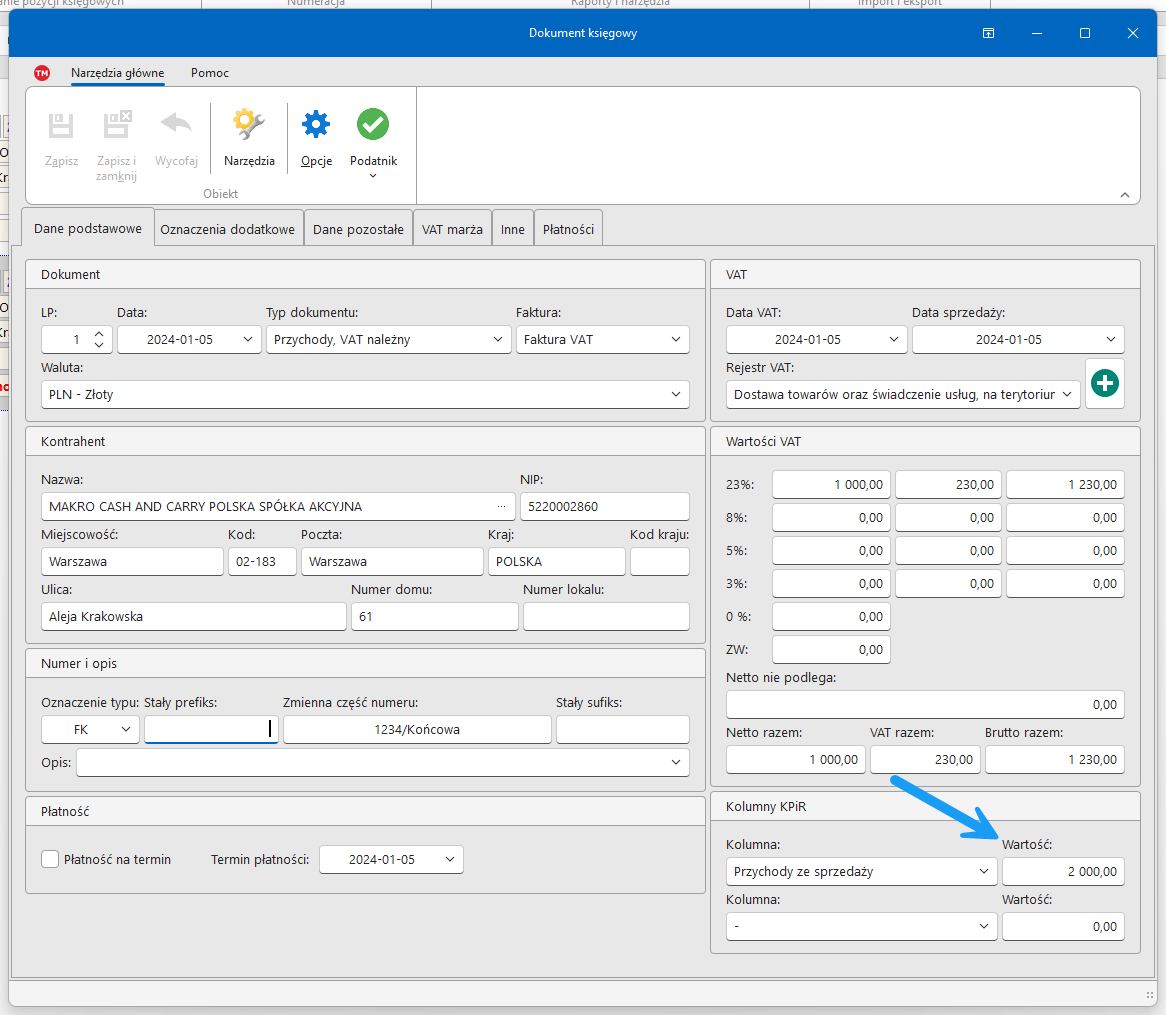Expand the Waluta currency dropdown

tap(365, 395)
